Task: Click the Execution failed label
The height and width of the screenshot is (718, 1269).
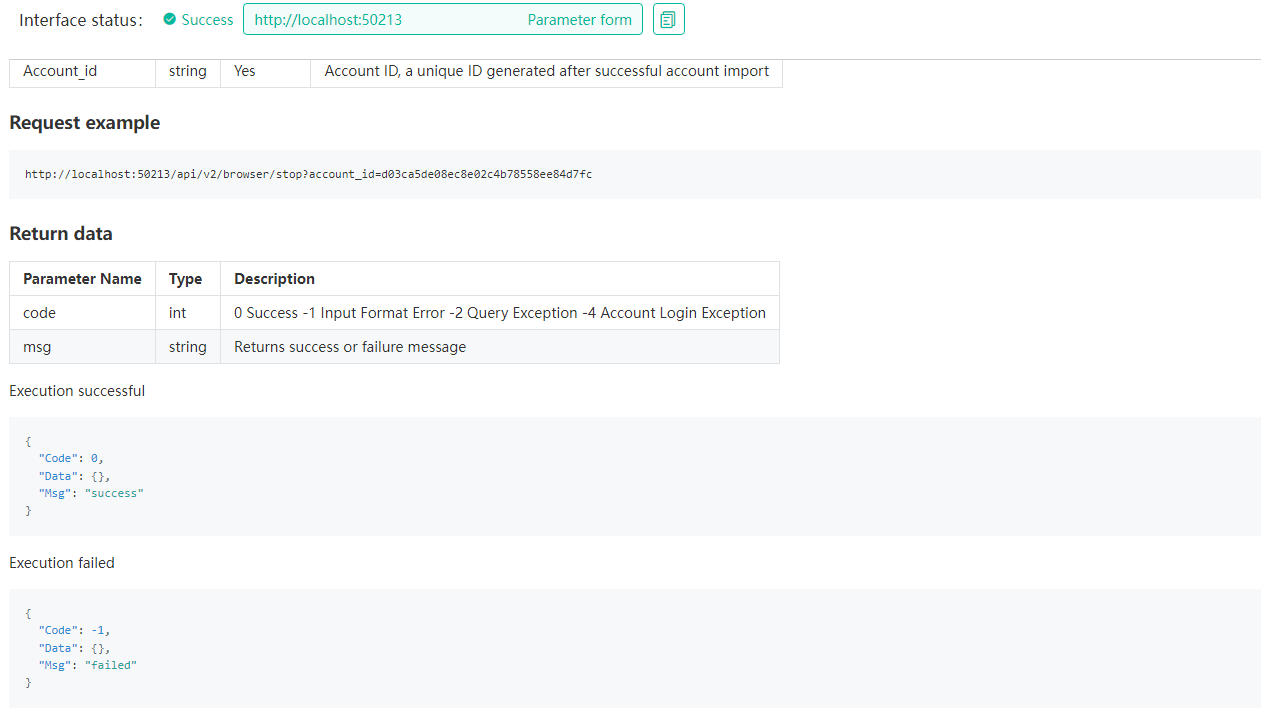Action: [x=62, y=563]
